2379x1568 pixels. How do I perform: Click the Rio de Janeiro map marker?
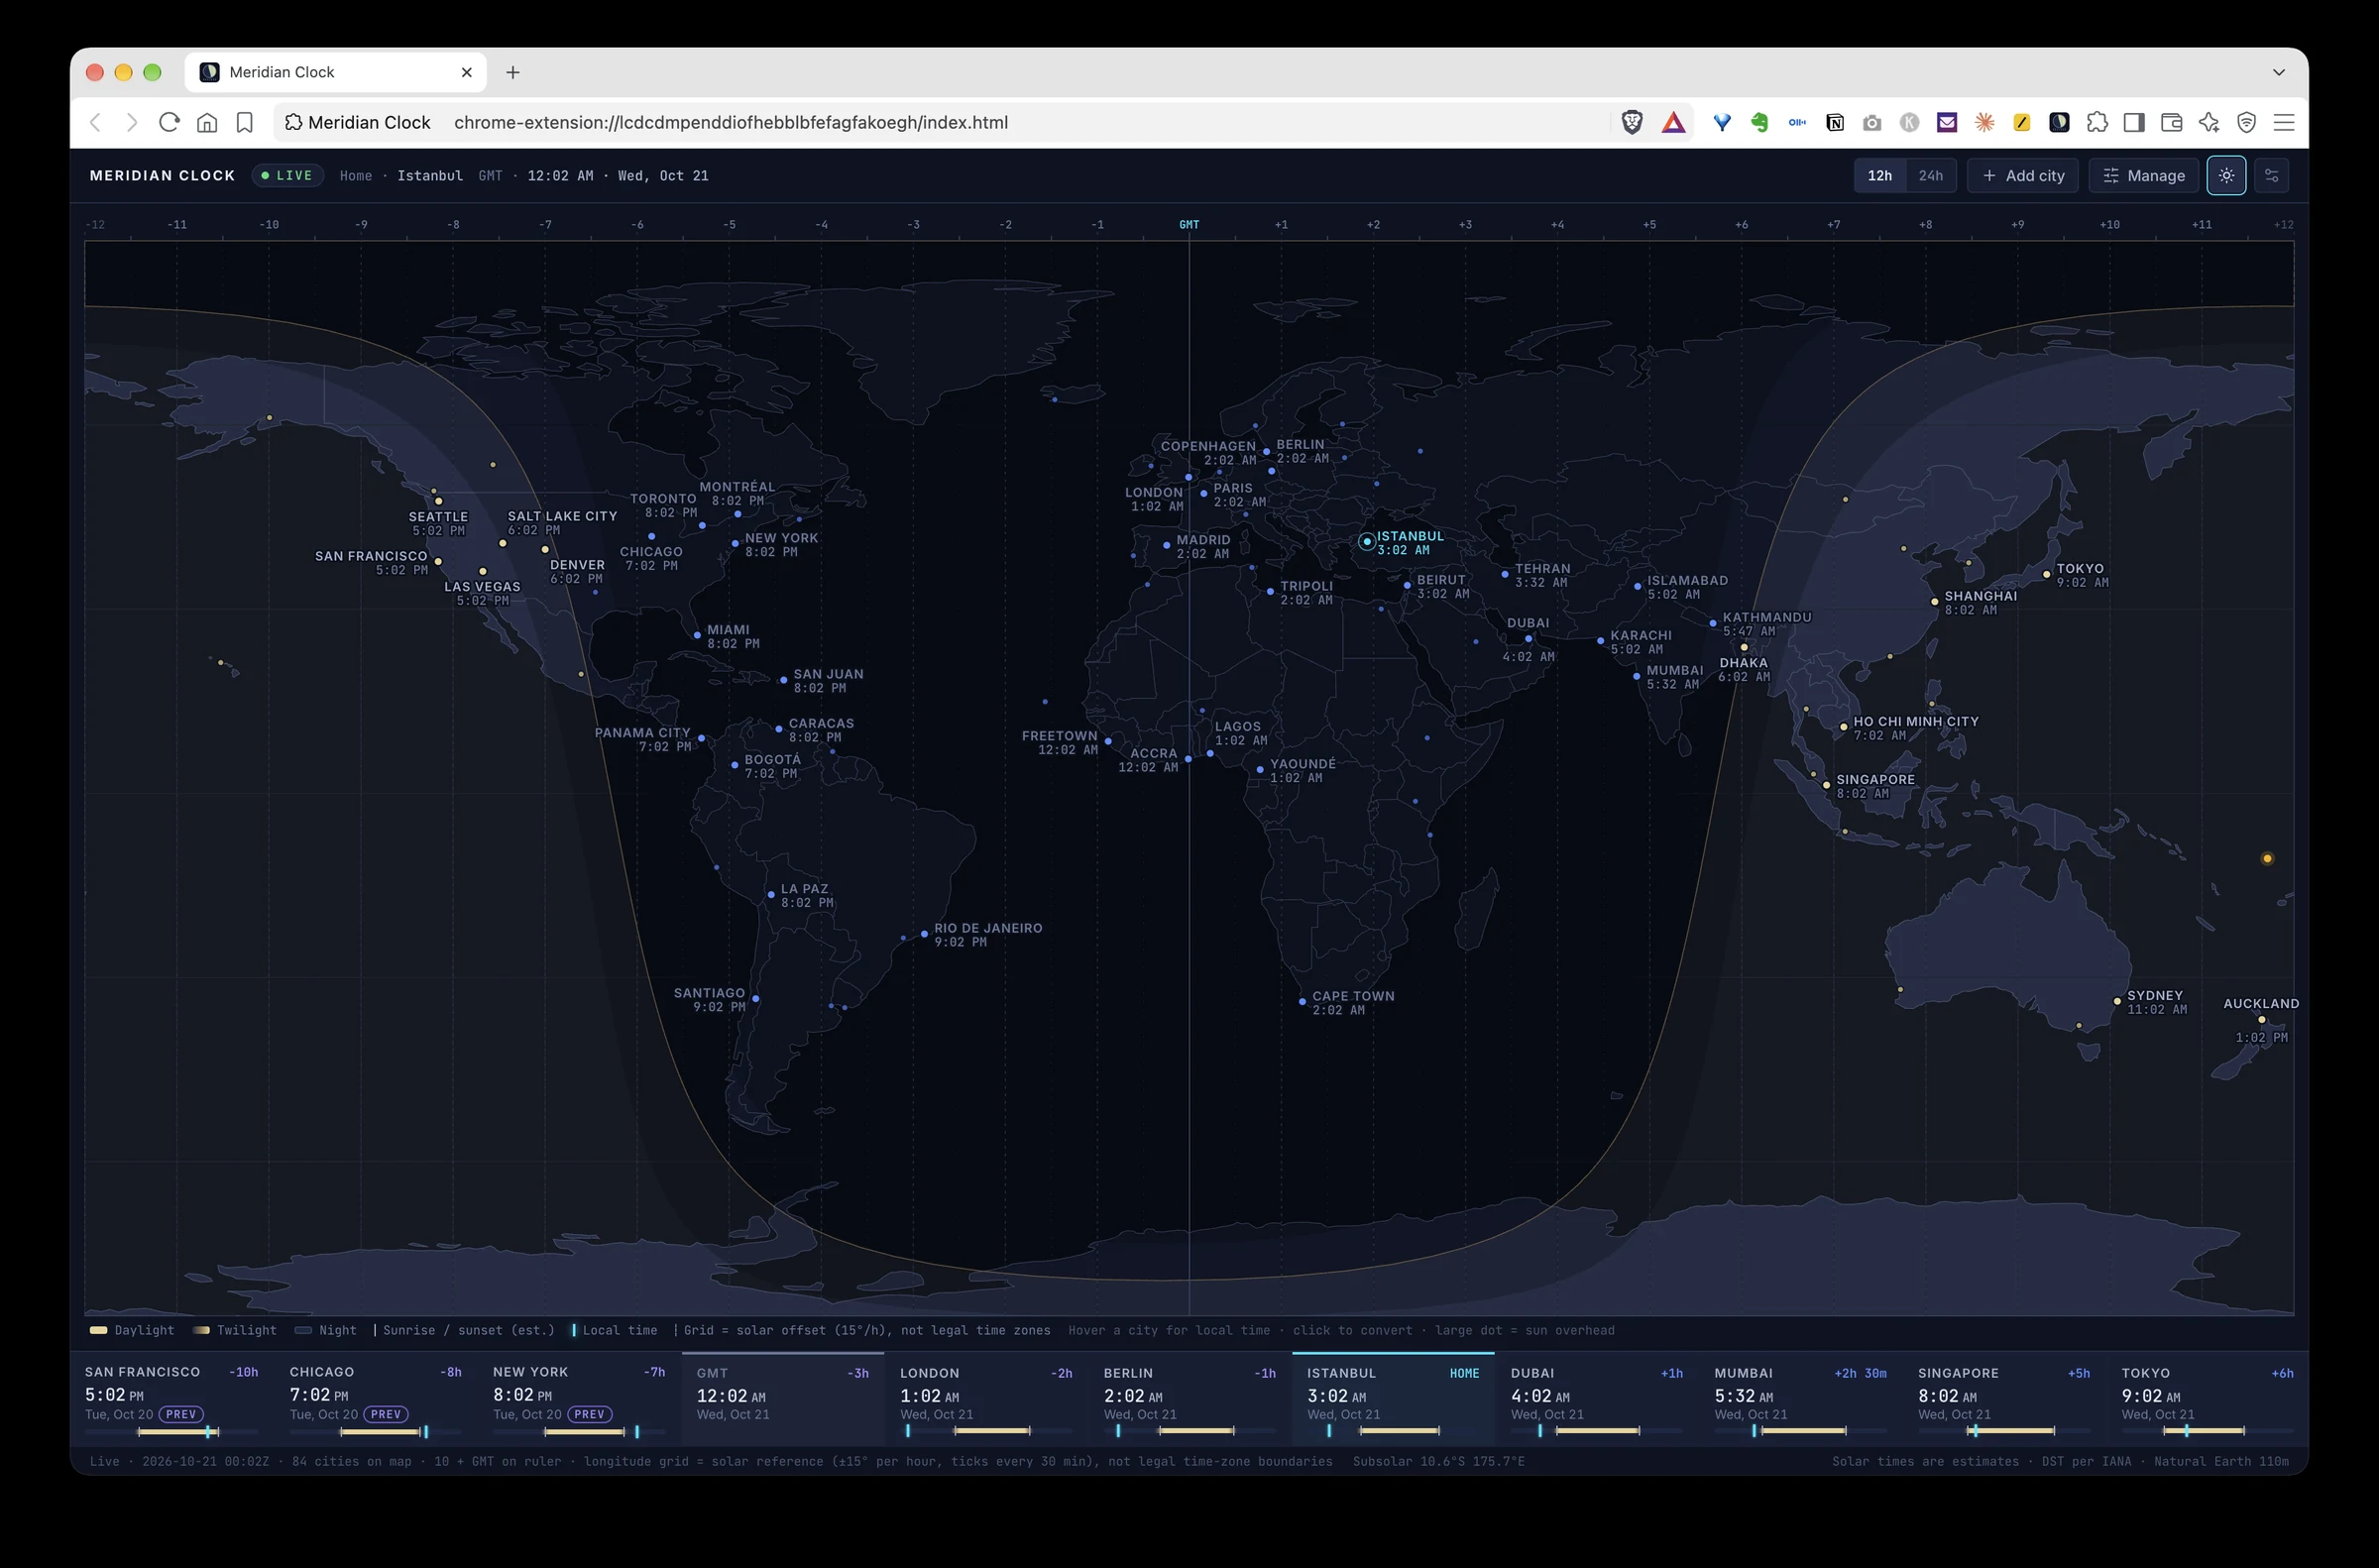point(924,934)
